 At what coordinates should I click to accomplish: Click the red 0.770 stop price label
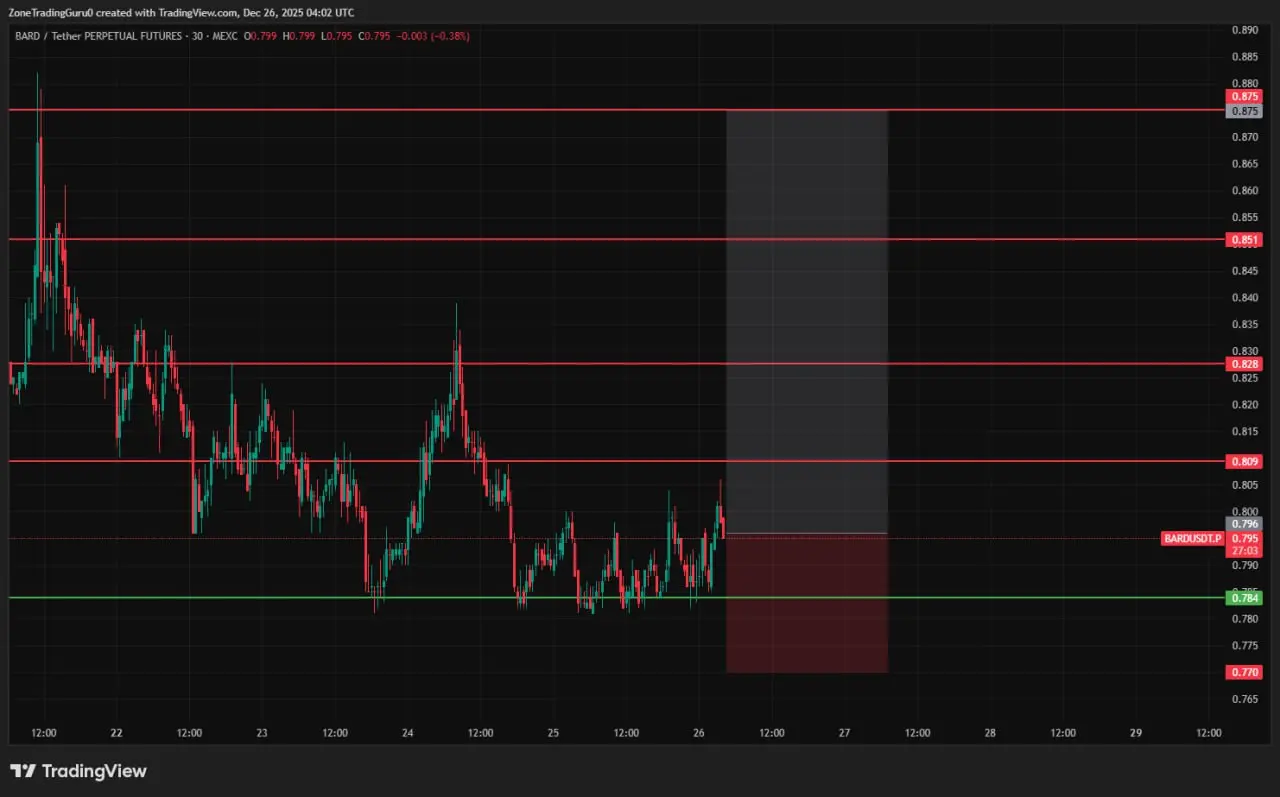tap(1245, 673)
